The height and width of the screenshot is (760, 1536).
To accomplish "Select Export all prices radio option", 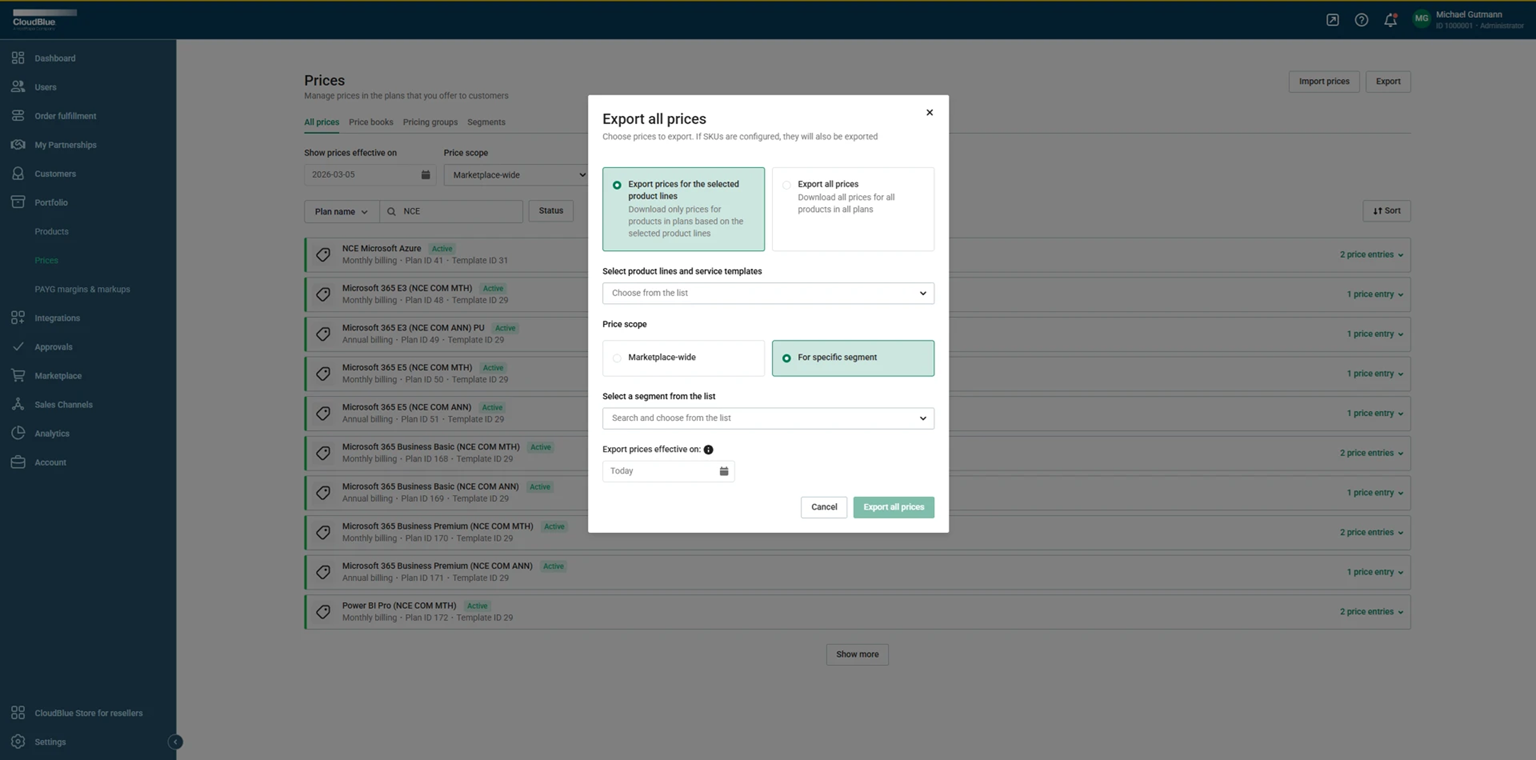I will (786, 185).
